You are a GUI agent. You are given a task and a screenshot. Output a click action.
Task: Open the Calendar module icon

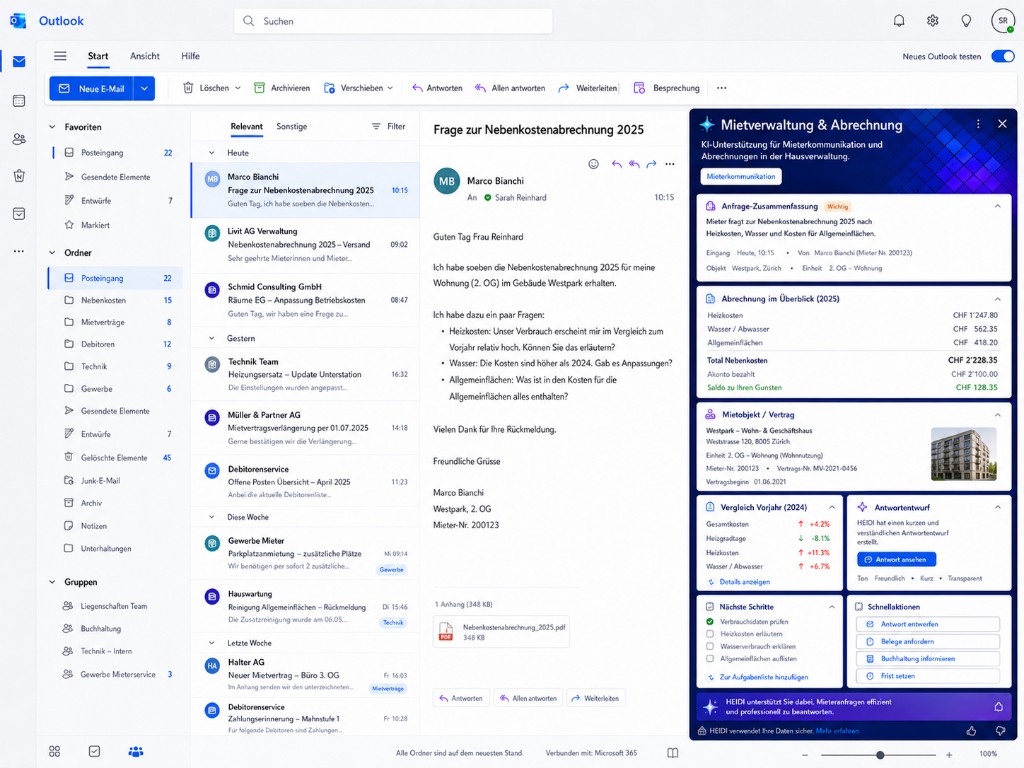[19, 101]
